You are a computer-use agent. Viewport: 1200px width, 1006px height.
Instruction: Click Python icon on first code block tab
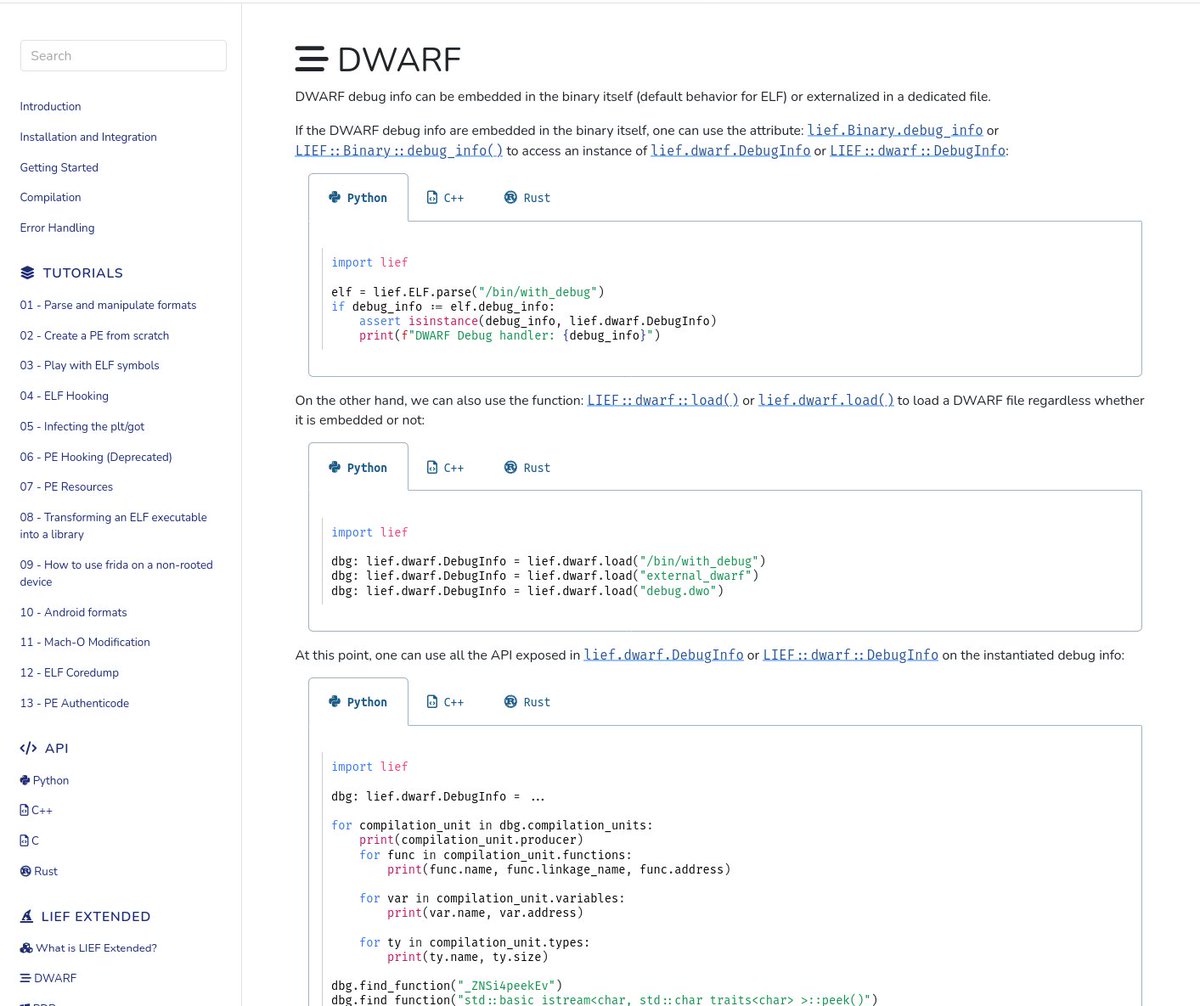335,198
